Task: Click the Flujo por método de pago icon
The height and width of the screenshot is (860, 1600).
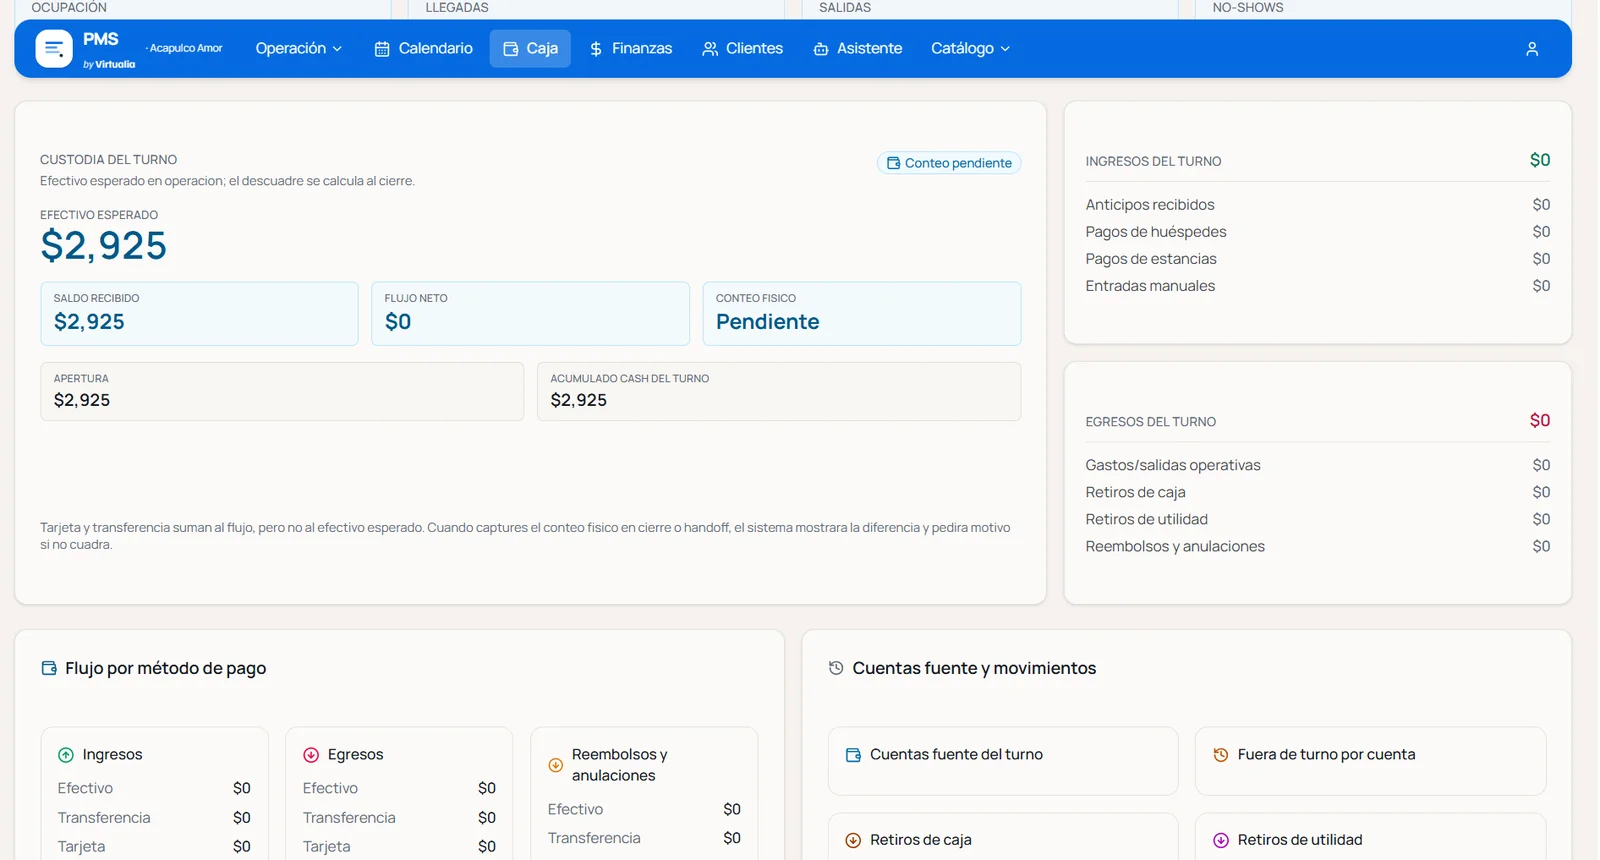Action: (x=49, y=668)
